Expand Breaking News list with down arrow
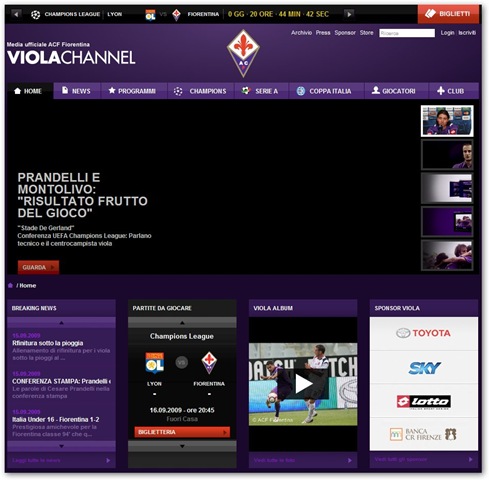Image resolution: width=489 pixels, height=480 pixels. pos(61,446)
